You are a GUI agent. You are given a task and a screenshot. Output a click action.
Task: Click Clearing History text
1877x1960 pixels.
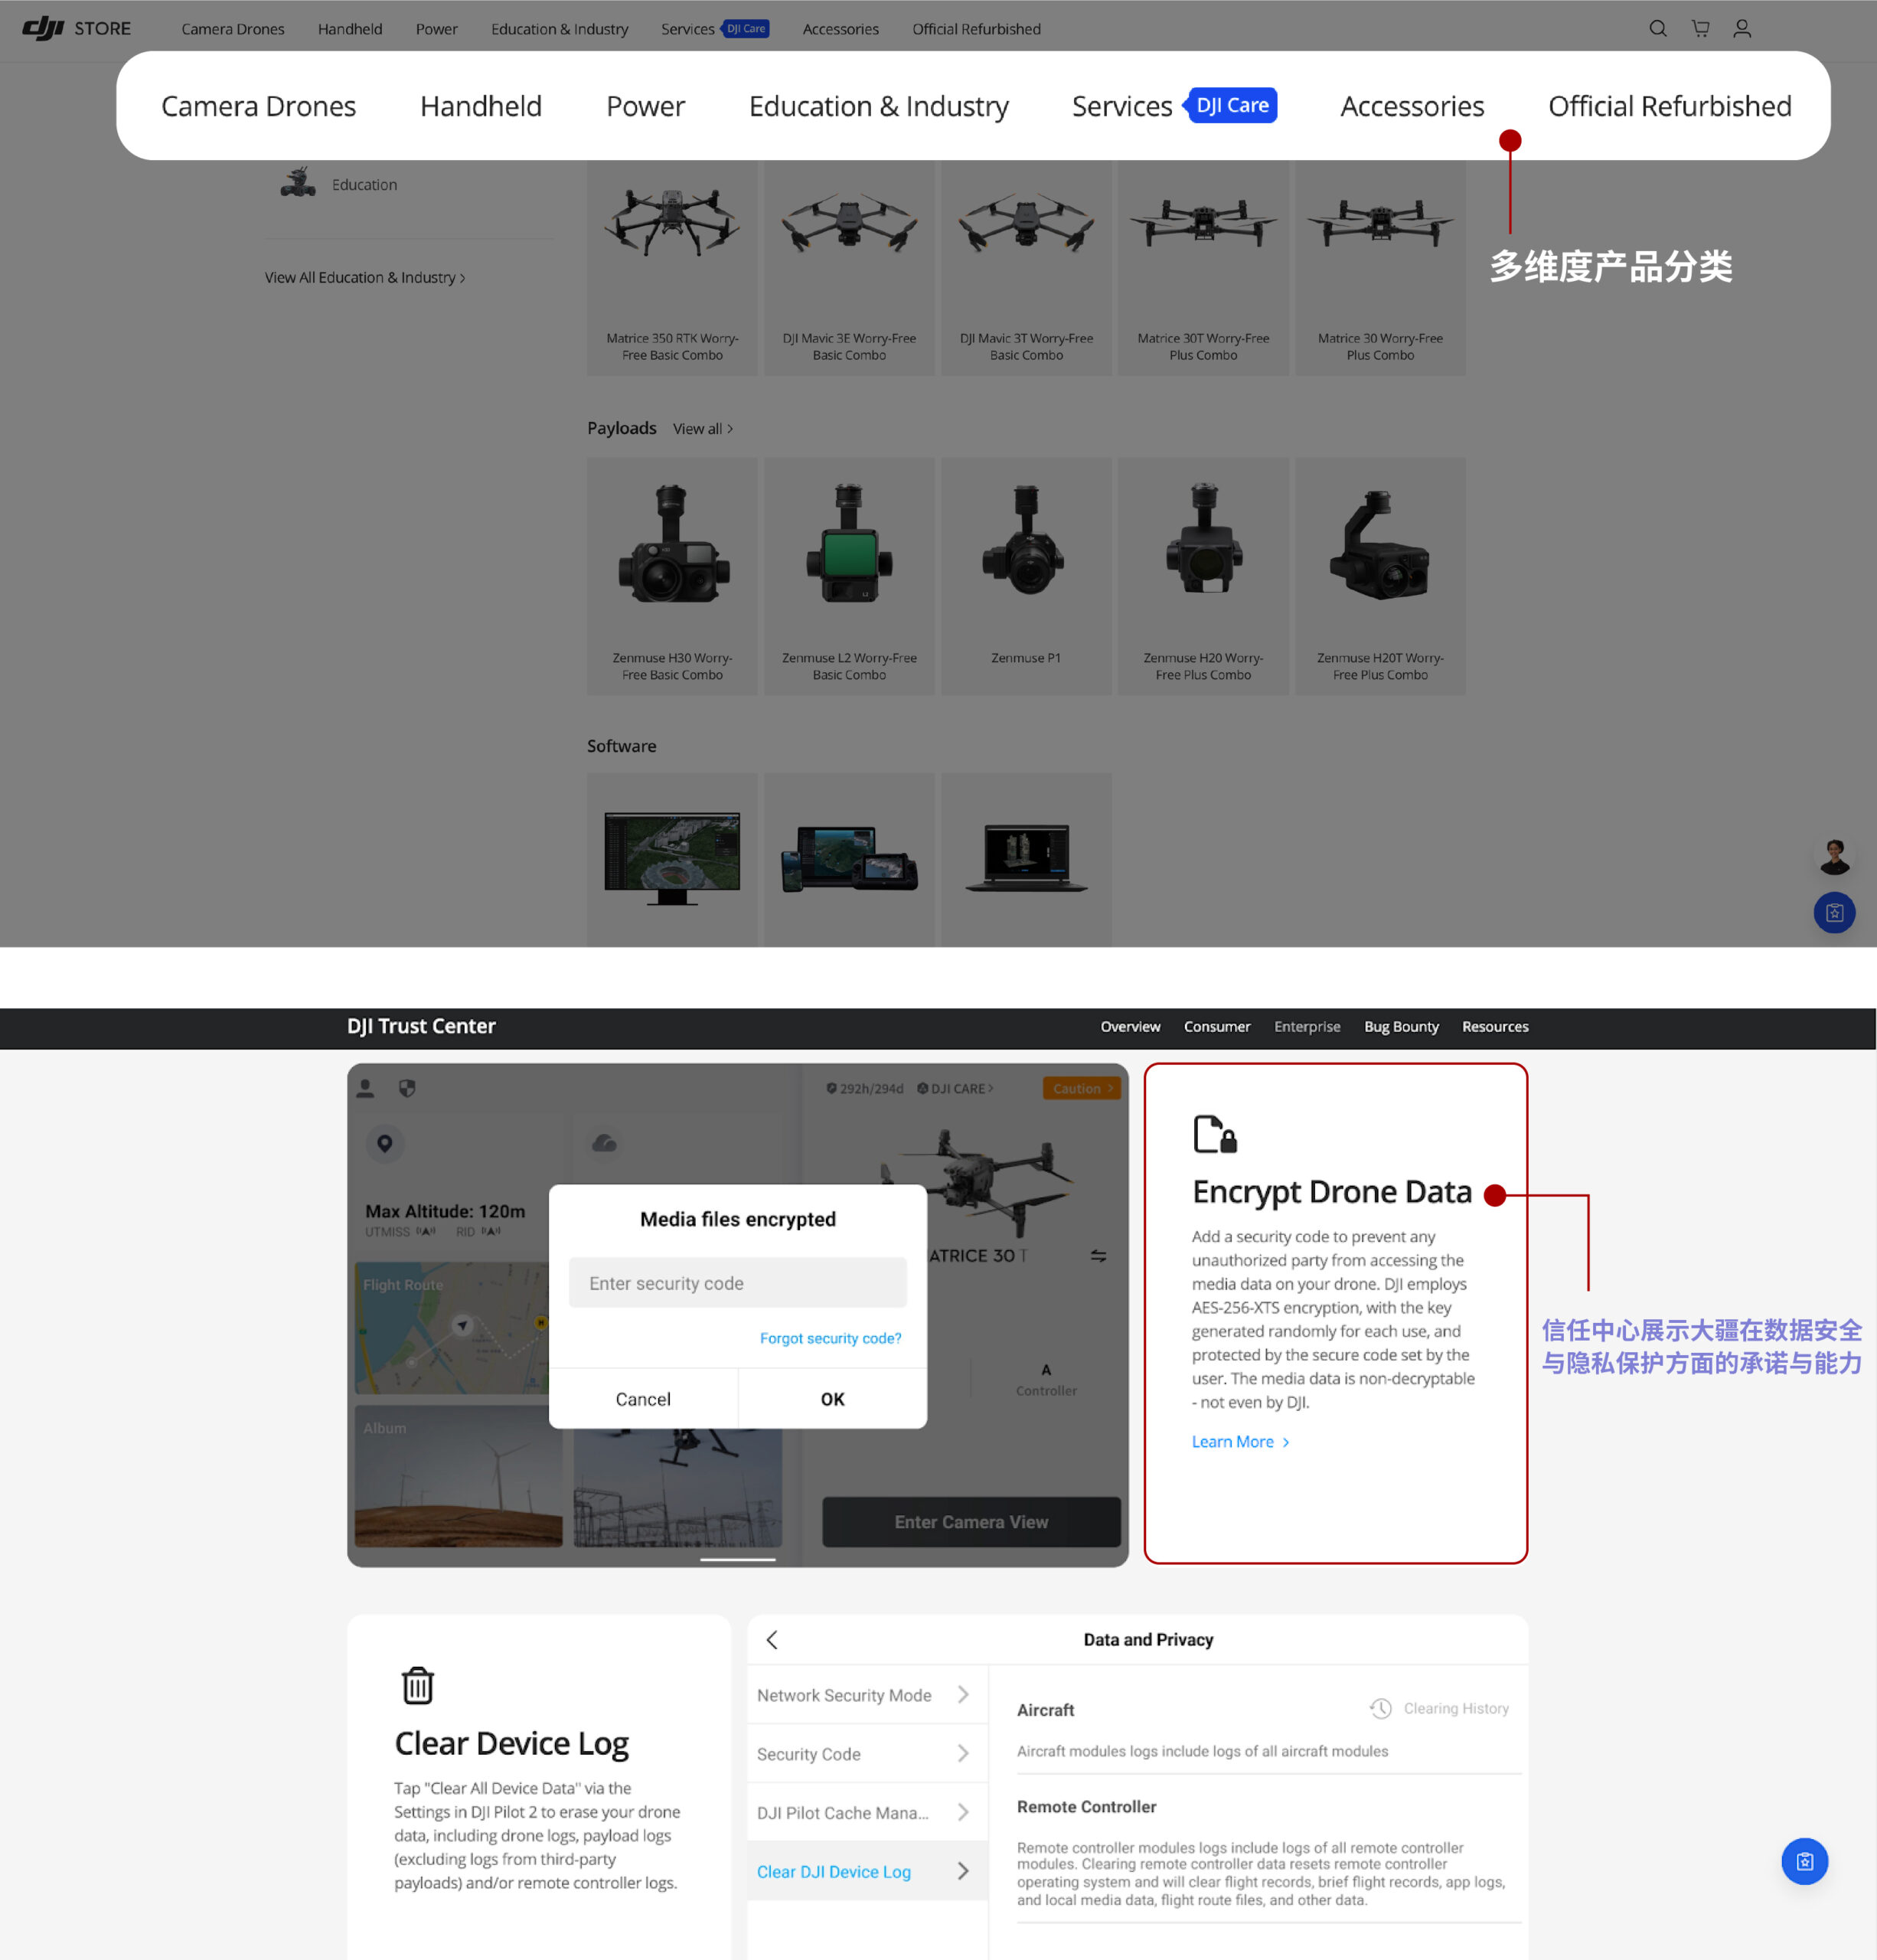[x=1456, y=1708]
